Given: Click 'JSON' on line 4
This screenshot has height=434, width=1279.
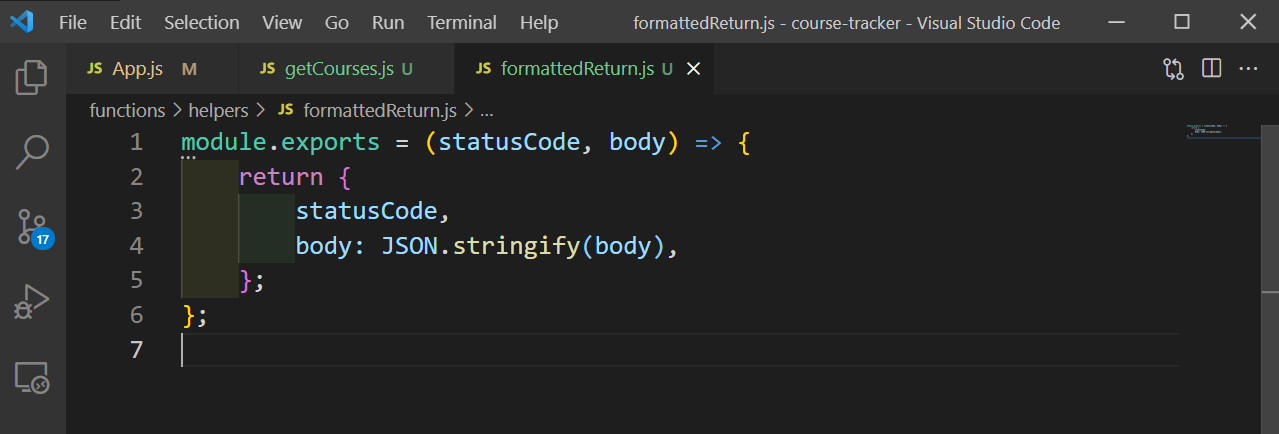Looking at the screenshot, I should 409,246.
